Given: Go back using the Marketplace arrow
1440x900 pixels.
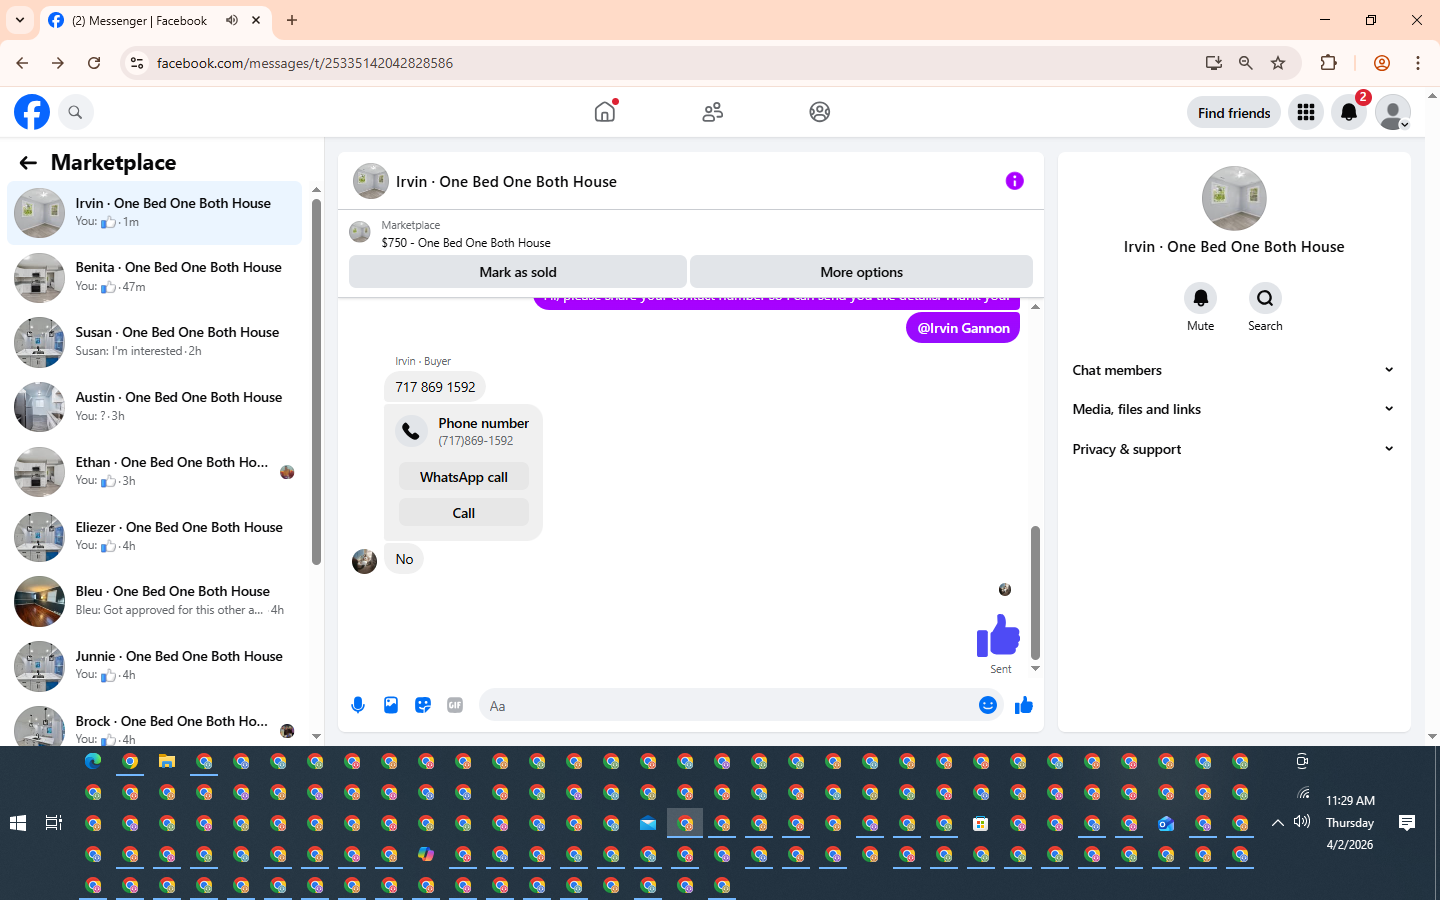Looking at the screenshot, I should pos(28,162).
